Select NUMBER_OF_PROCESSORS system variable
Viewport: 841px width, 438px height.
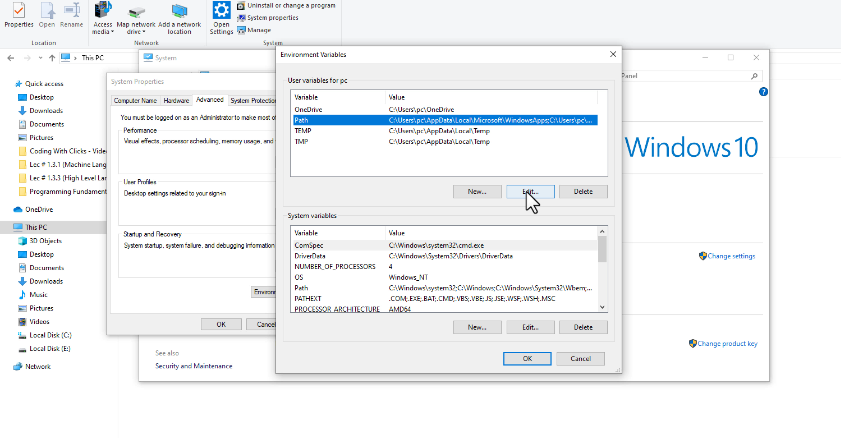point(445,266)
